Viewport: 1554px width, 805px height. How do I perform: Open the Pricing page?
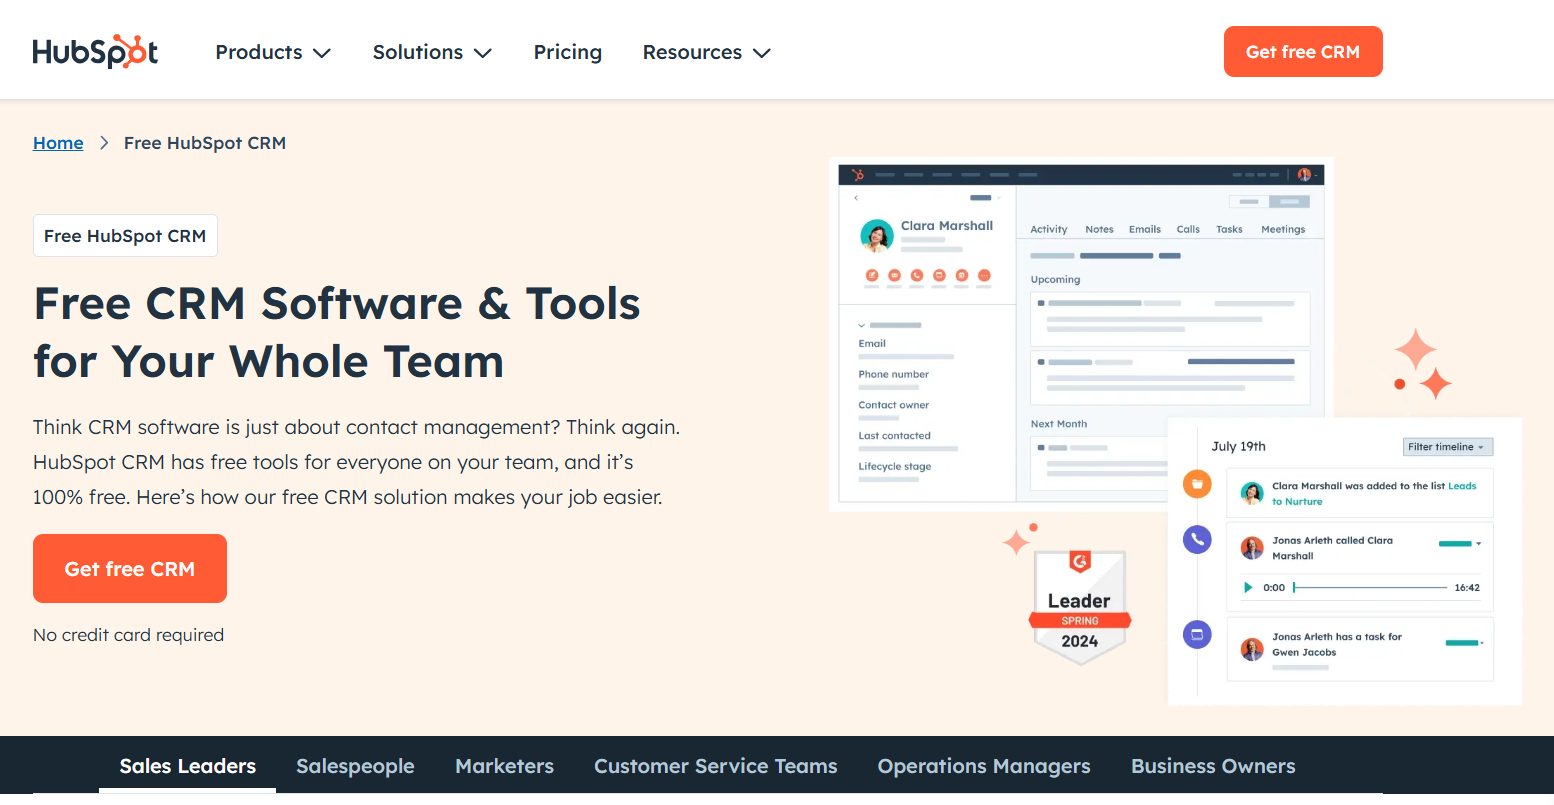click(x=568, y=52)
